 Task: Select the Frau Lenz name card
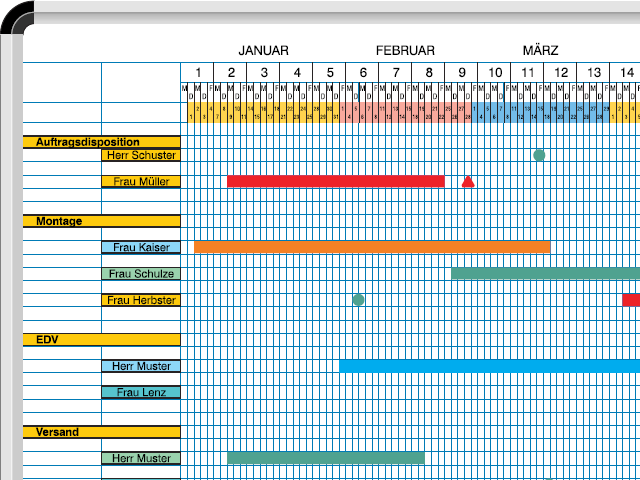(141, 392)
